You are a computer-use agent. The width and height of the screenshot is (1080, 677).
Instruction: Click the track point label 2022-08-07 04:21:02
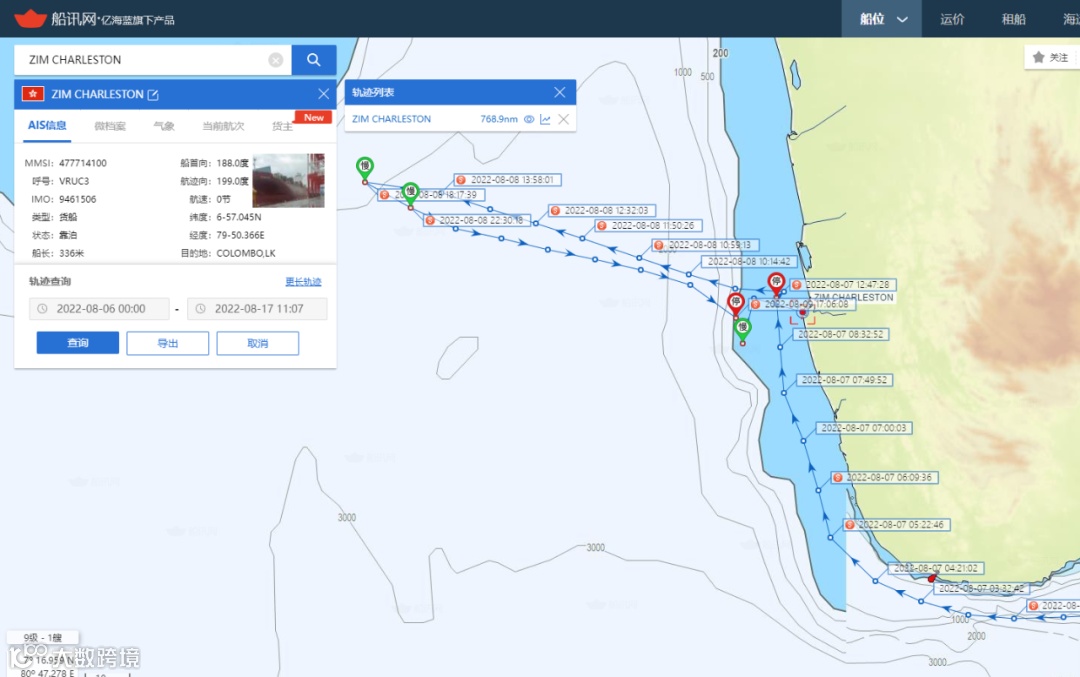click(935, 568)
